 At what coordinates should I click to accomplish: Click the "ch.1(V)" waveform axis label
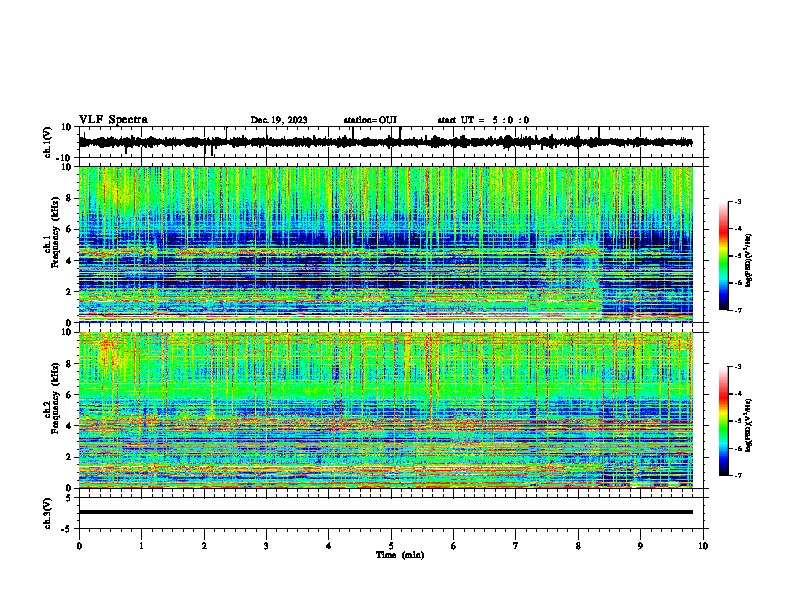[47, 142]
